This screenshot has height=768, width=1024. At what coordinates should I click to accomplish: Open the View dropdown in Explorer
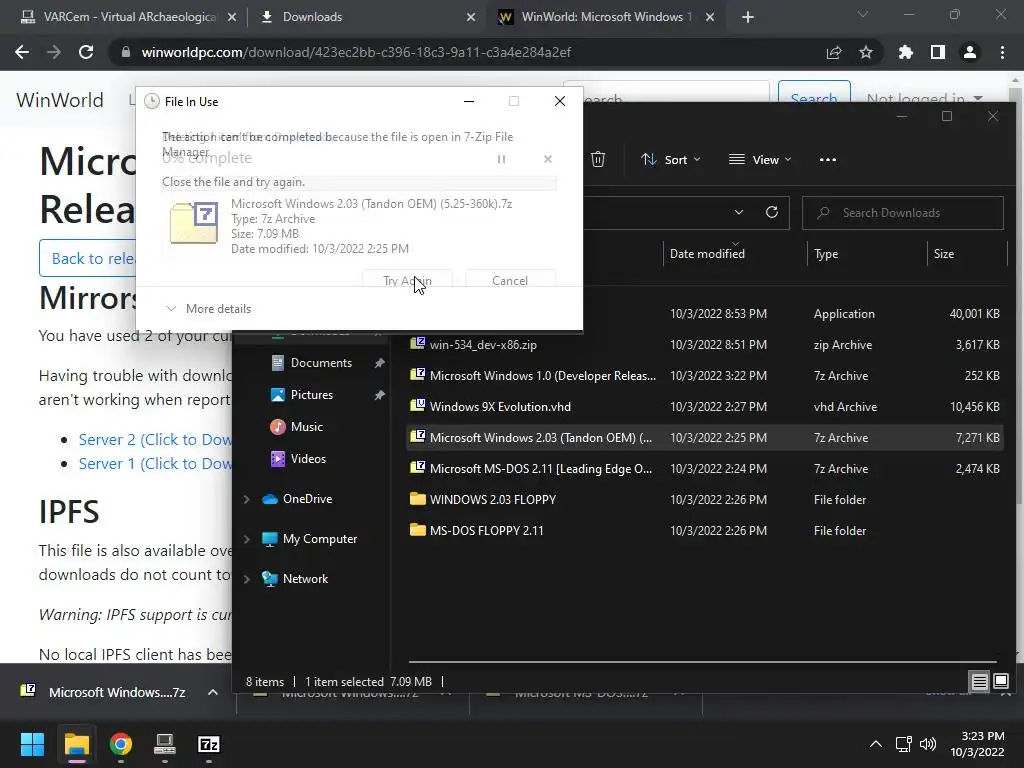coord(760,159)
